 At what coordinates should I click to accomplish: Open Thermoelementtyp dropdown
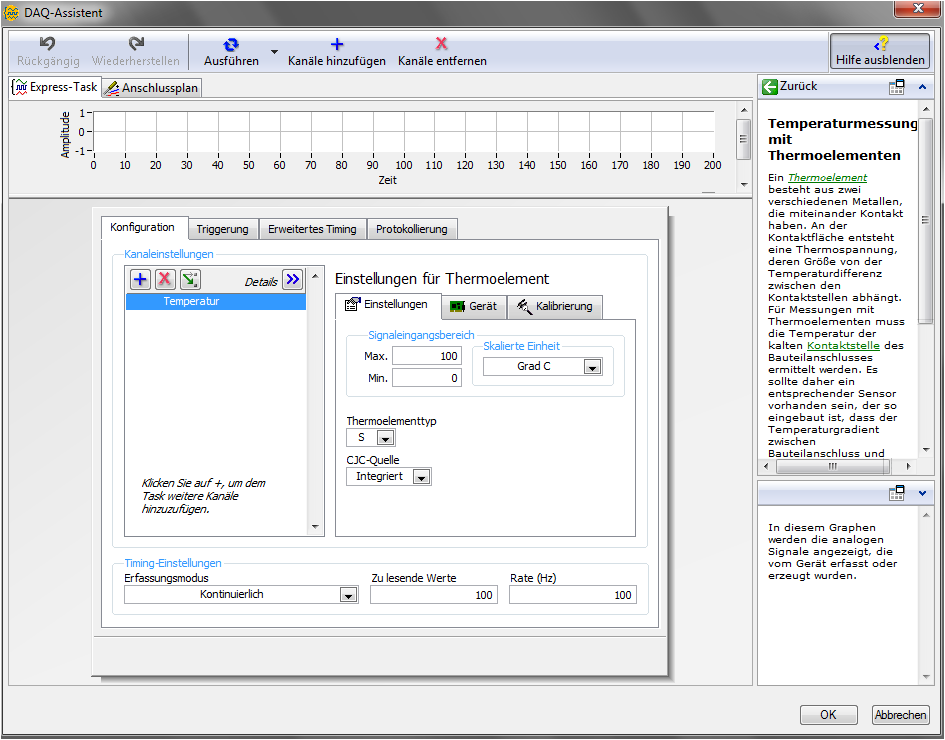pyautogui.click(x=385, y=438)
